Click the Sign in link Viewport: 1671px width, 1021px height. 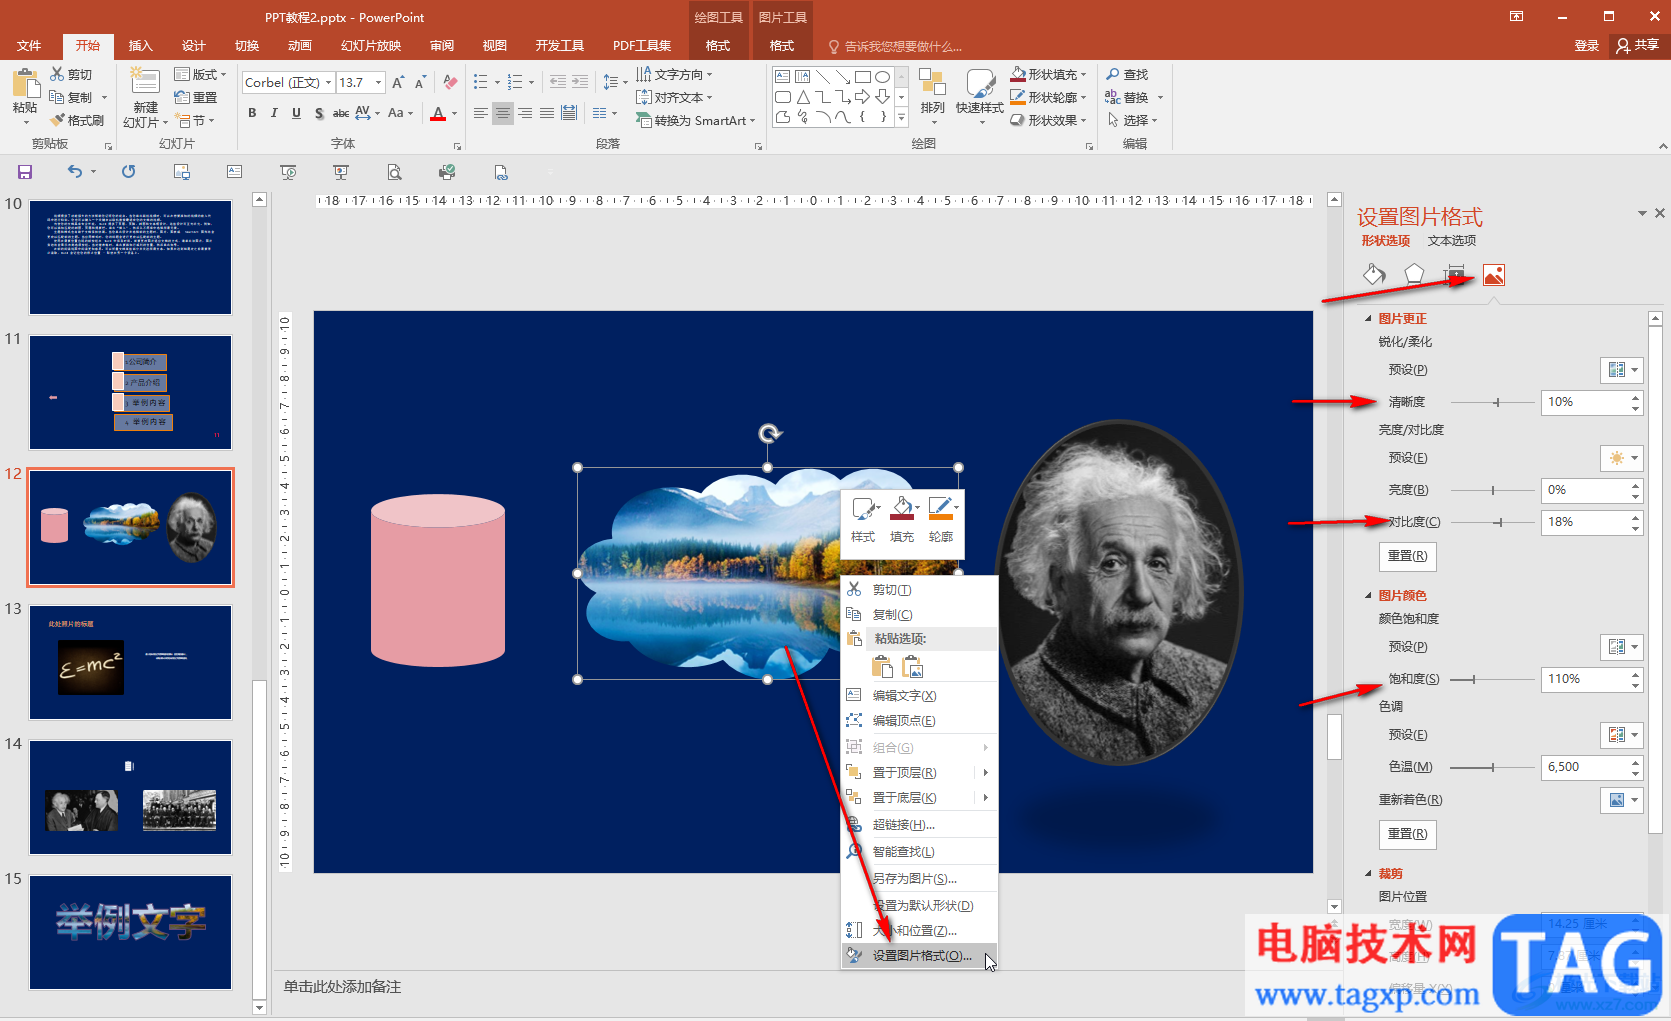1586,46
